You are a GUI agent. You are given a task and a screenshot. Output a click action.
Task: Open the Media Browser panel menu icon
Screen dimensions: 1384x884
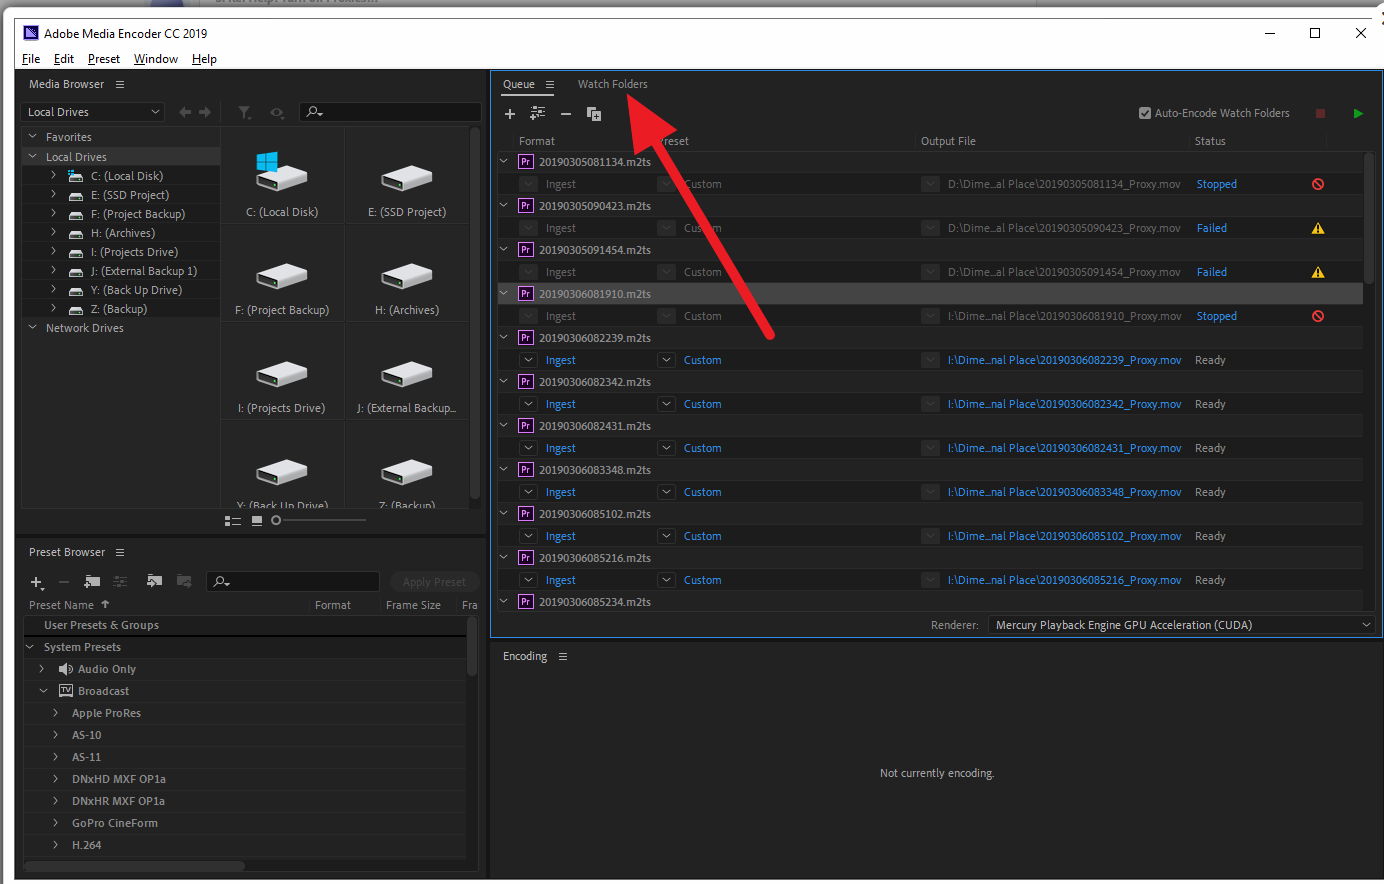120,84
